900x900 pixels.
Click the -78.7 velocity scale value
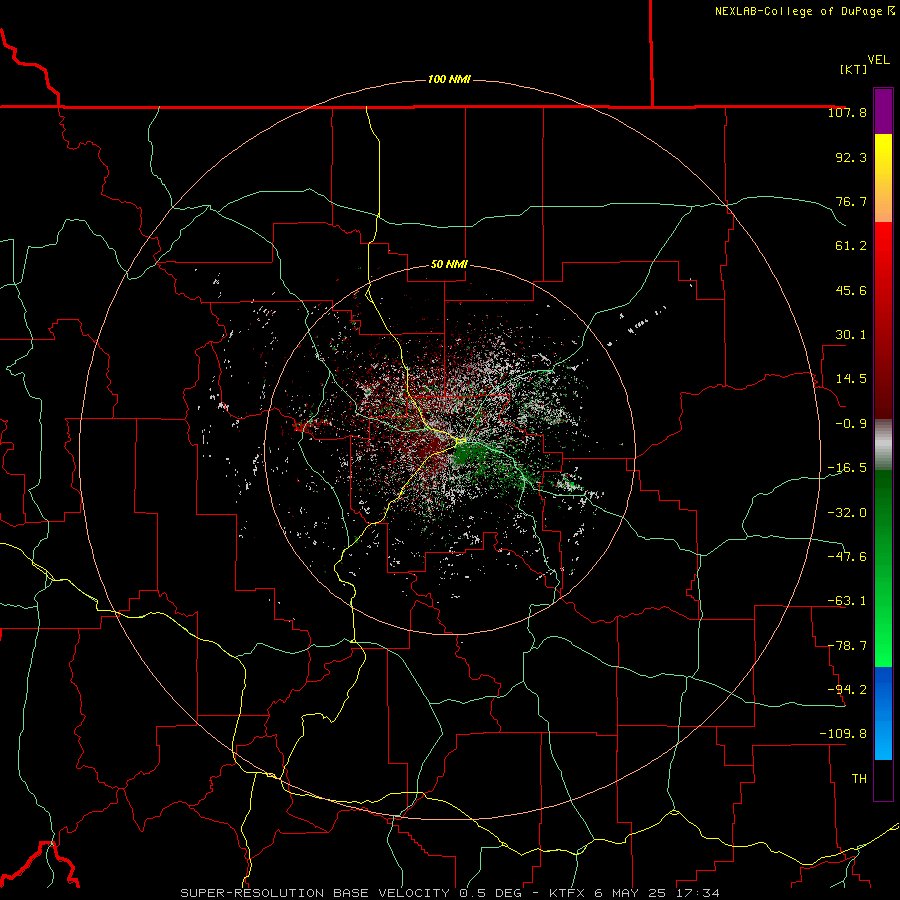tap(847, 646)
